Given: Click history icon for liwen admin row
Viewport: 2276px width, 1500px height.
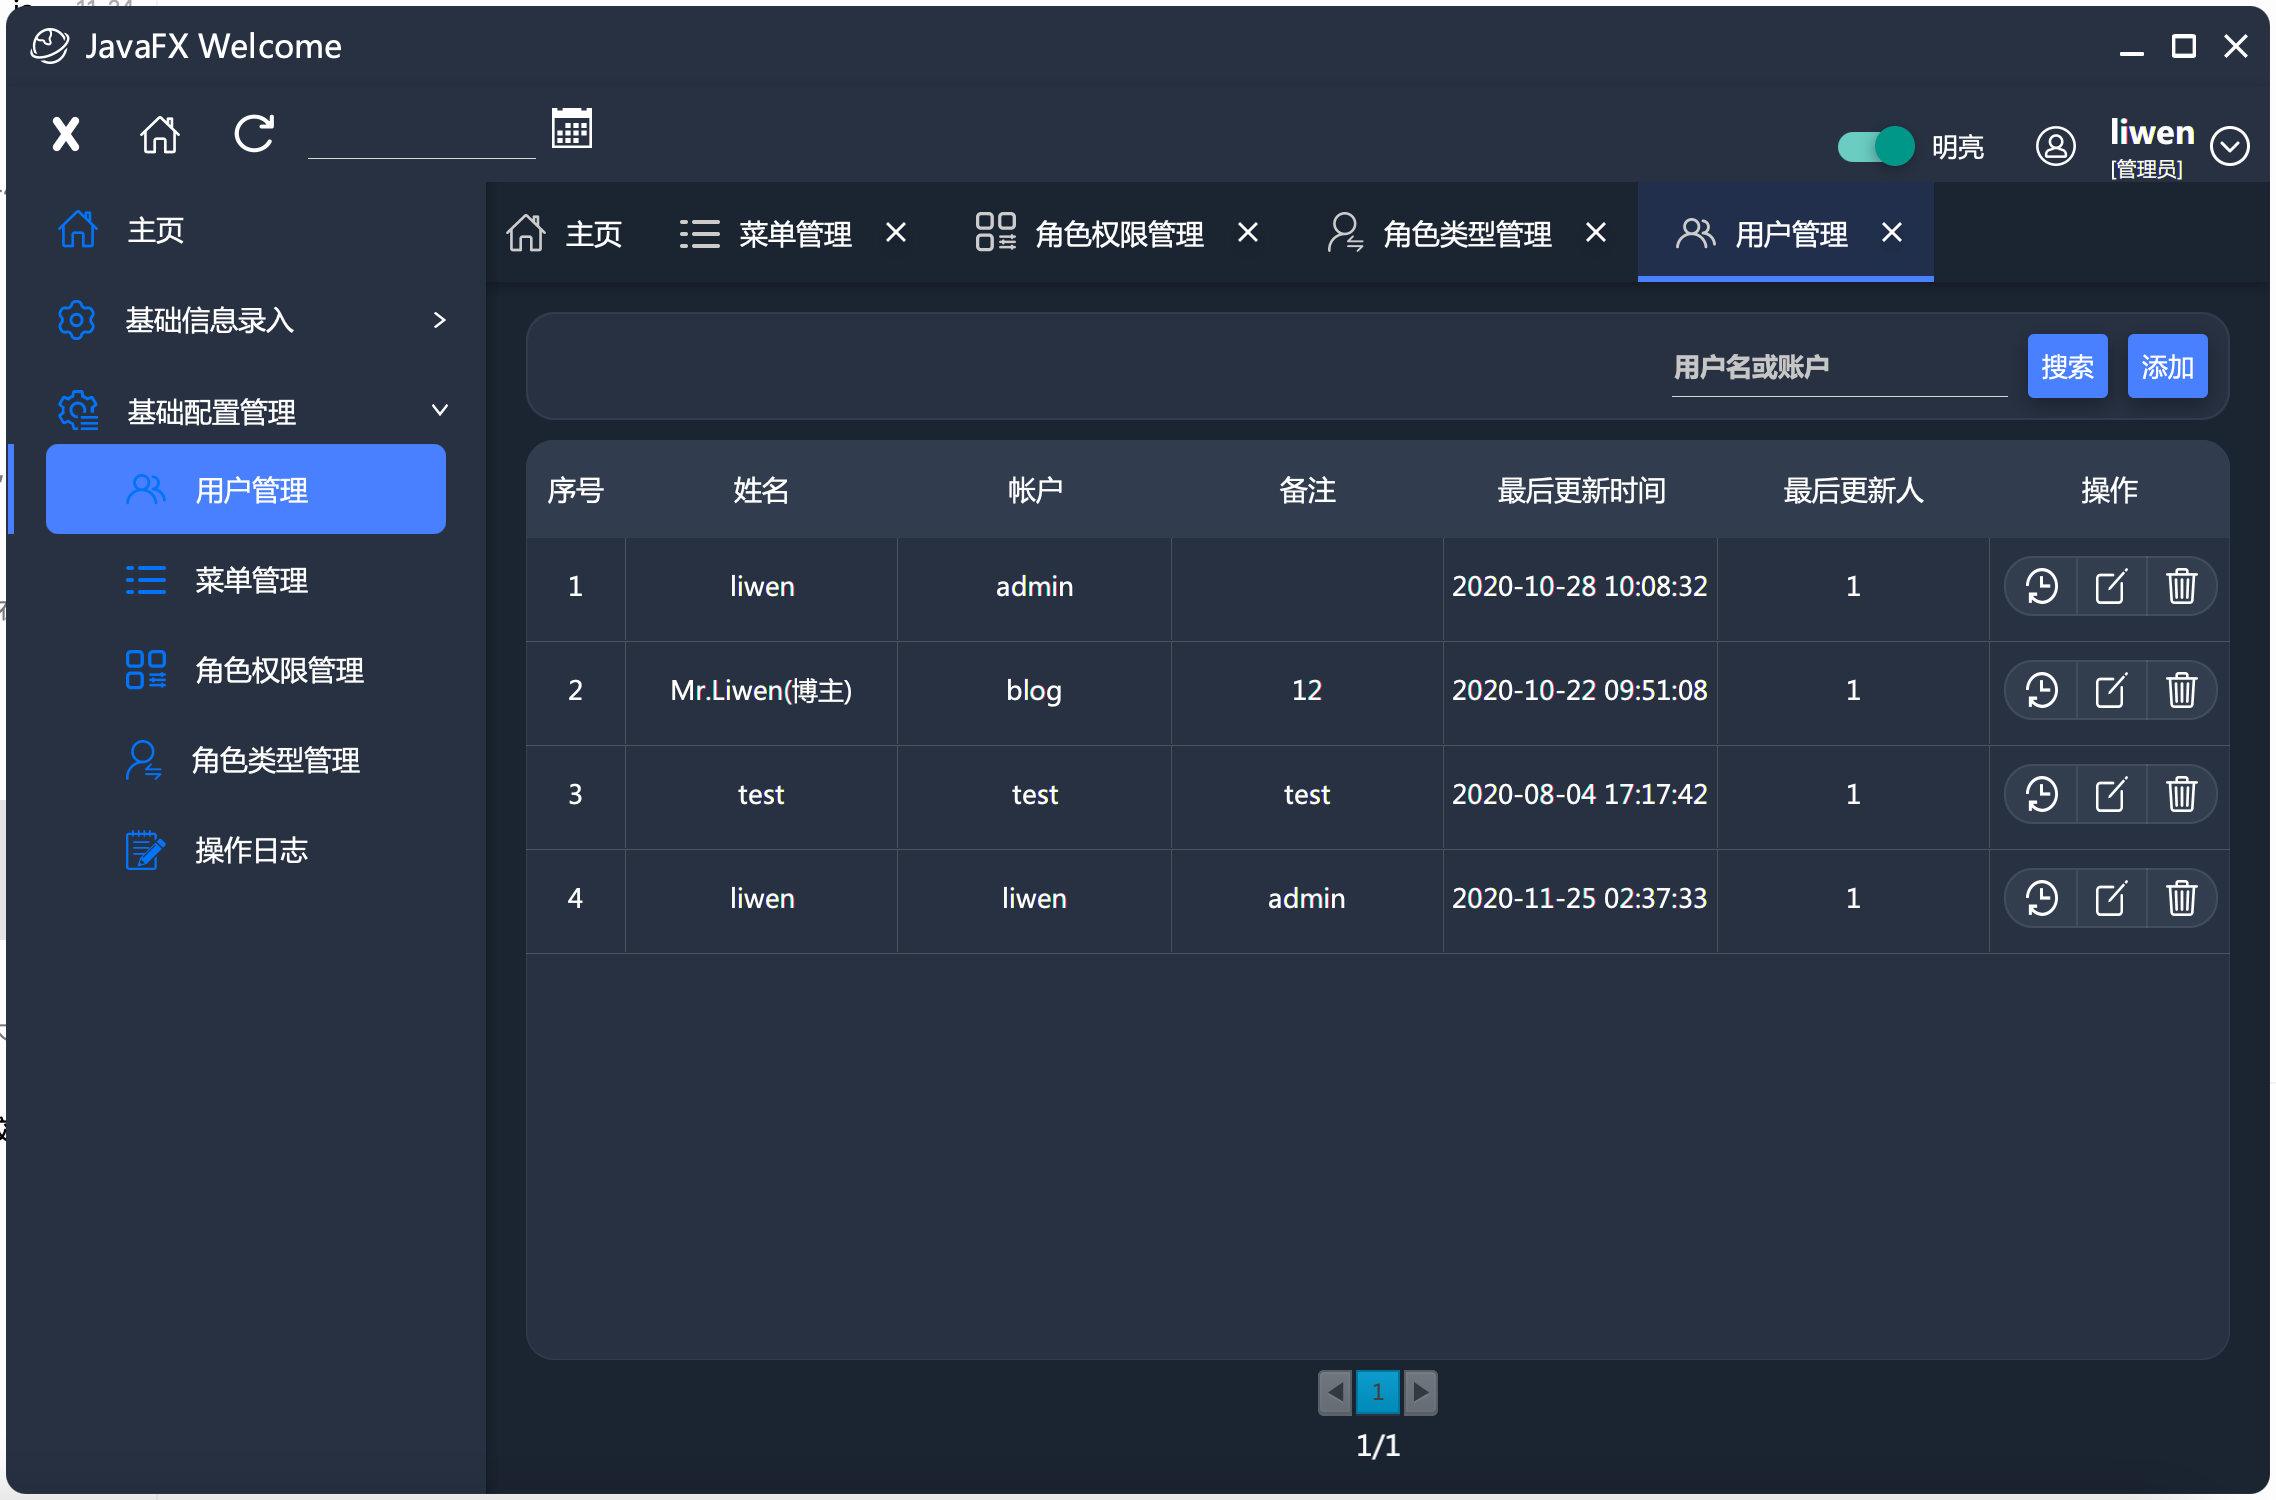Looking at the screenshot, I should click(2041, 586).
